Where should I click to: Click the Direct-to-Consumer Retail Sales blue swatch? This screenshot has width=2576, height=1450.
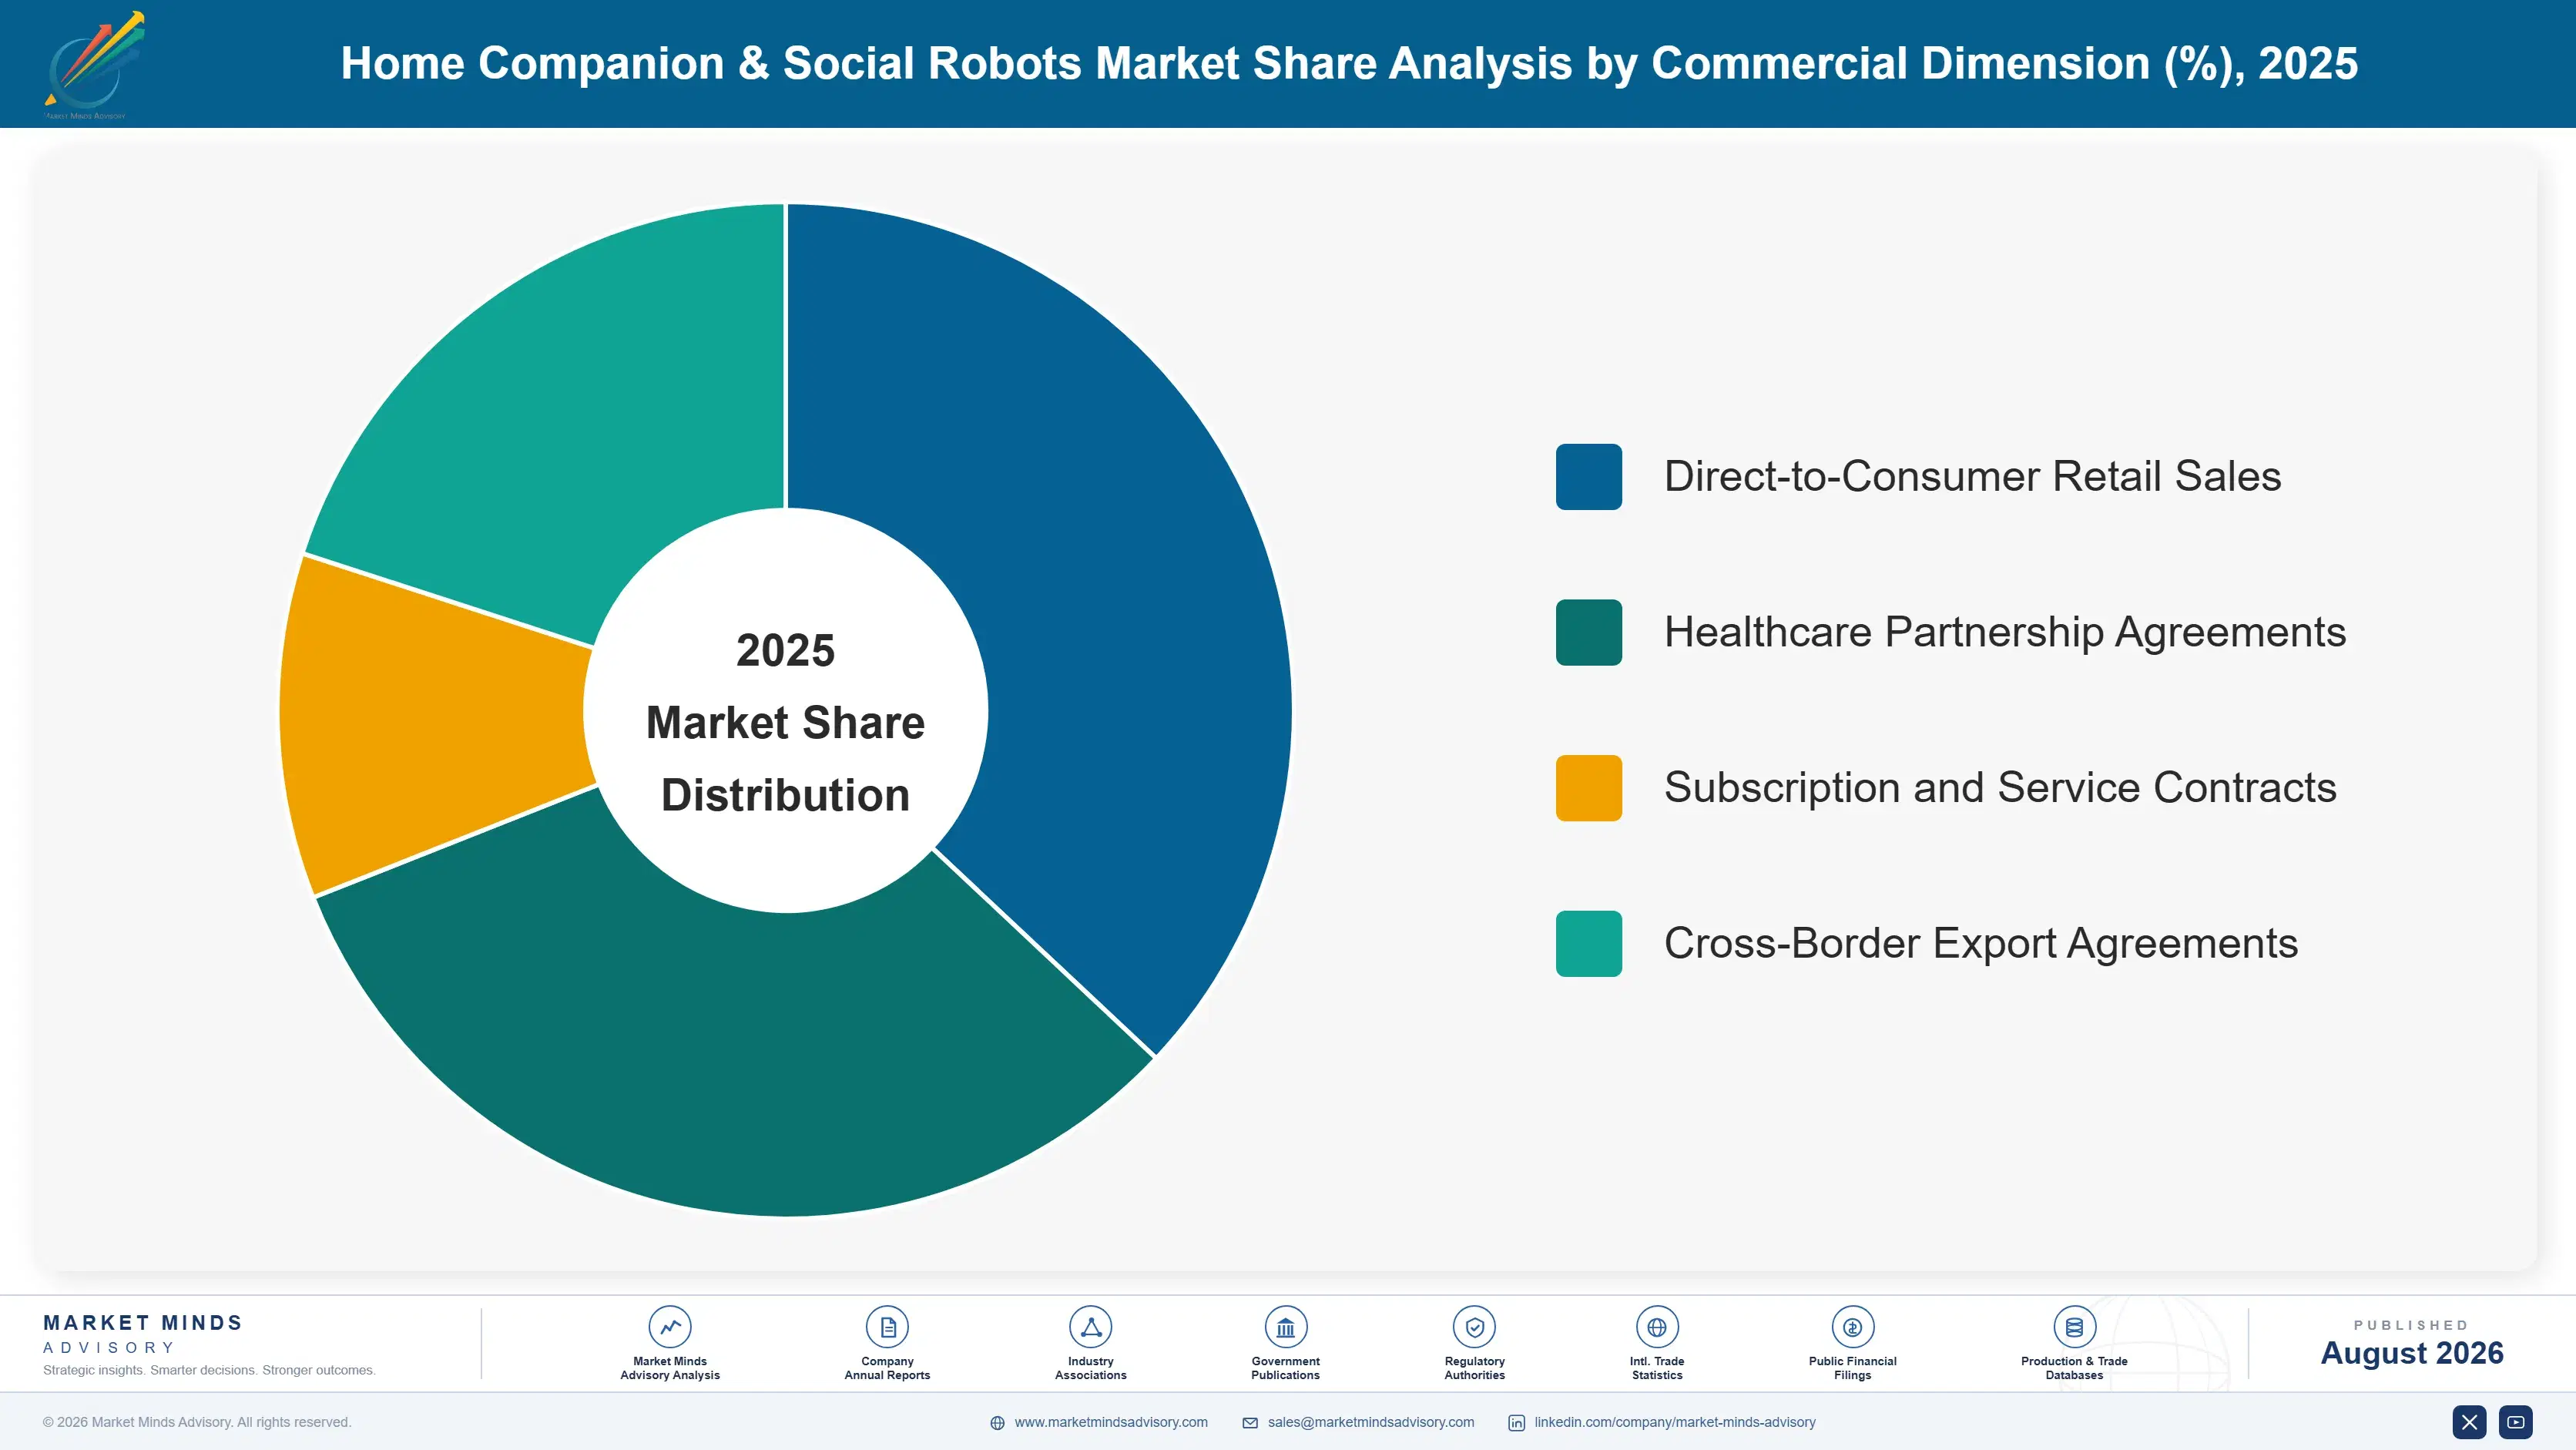point(1588,477)
